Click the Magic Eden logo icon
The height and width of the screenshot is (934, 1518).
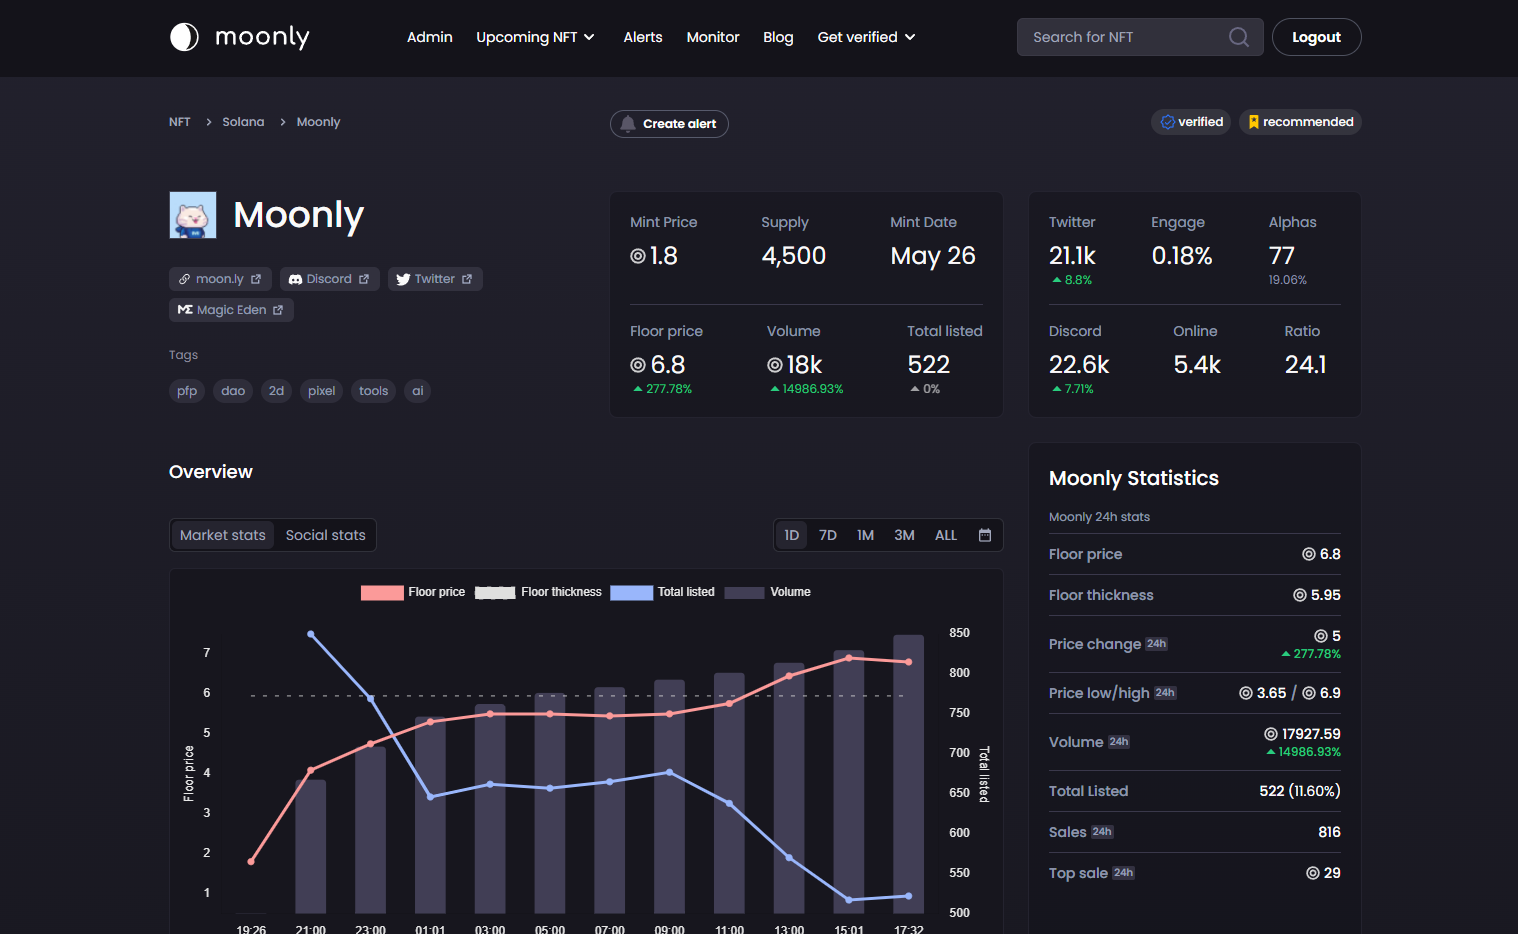click(x=185, y=310)
